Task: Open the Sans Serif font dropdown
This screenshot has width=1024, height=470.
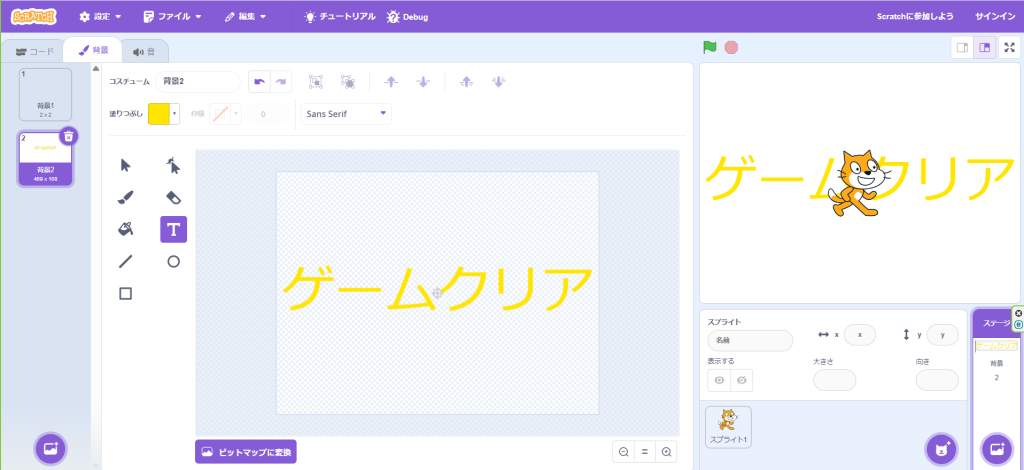Action: pos(347,114)
